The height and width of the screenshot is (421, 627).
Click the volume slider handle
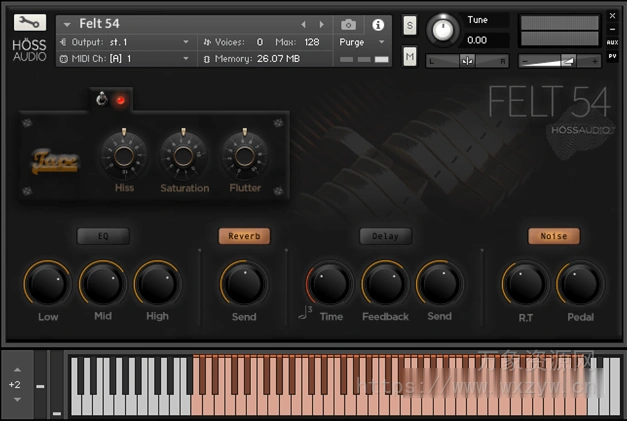568,61
